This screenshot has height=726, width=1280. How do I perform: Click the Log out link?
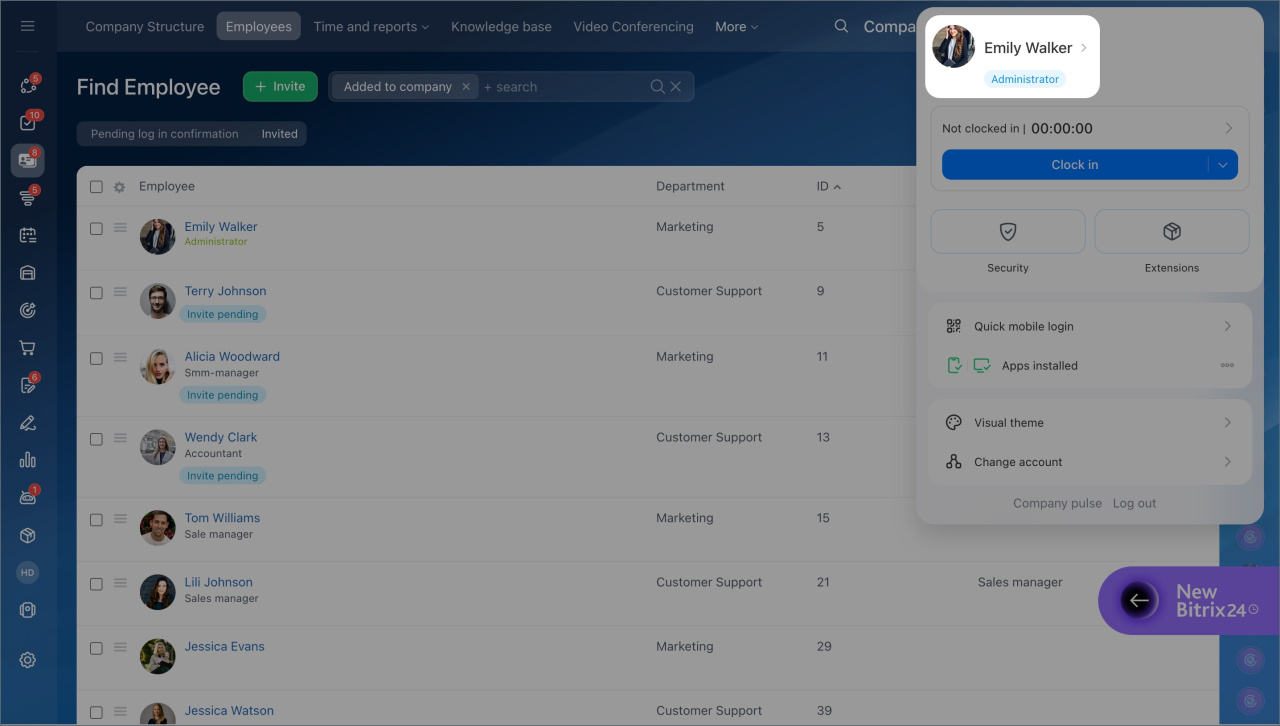[x=1134, y=504]
